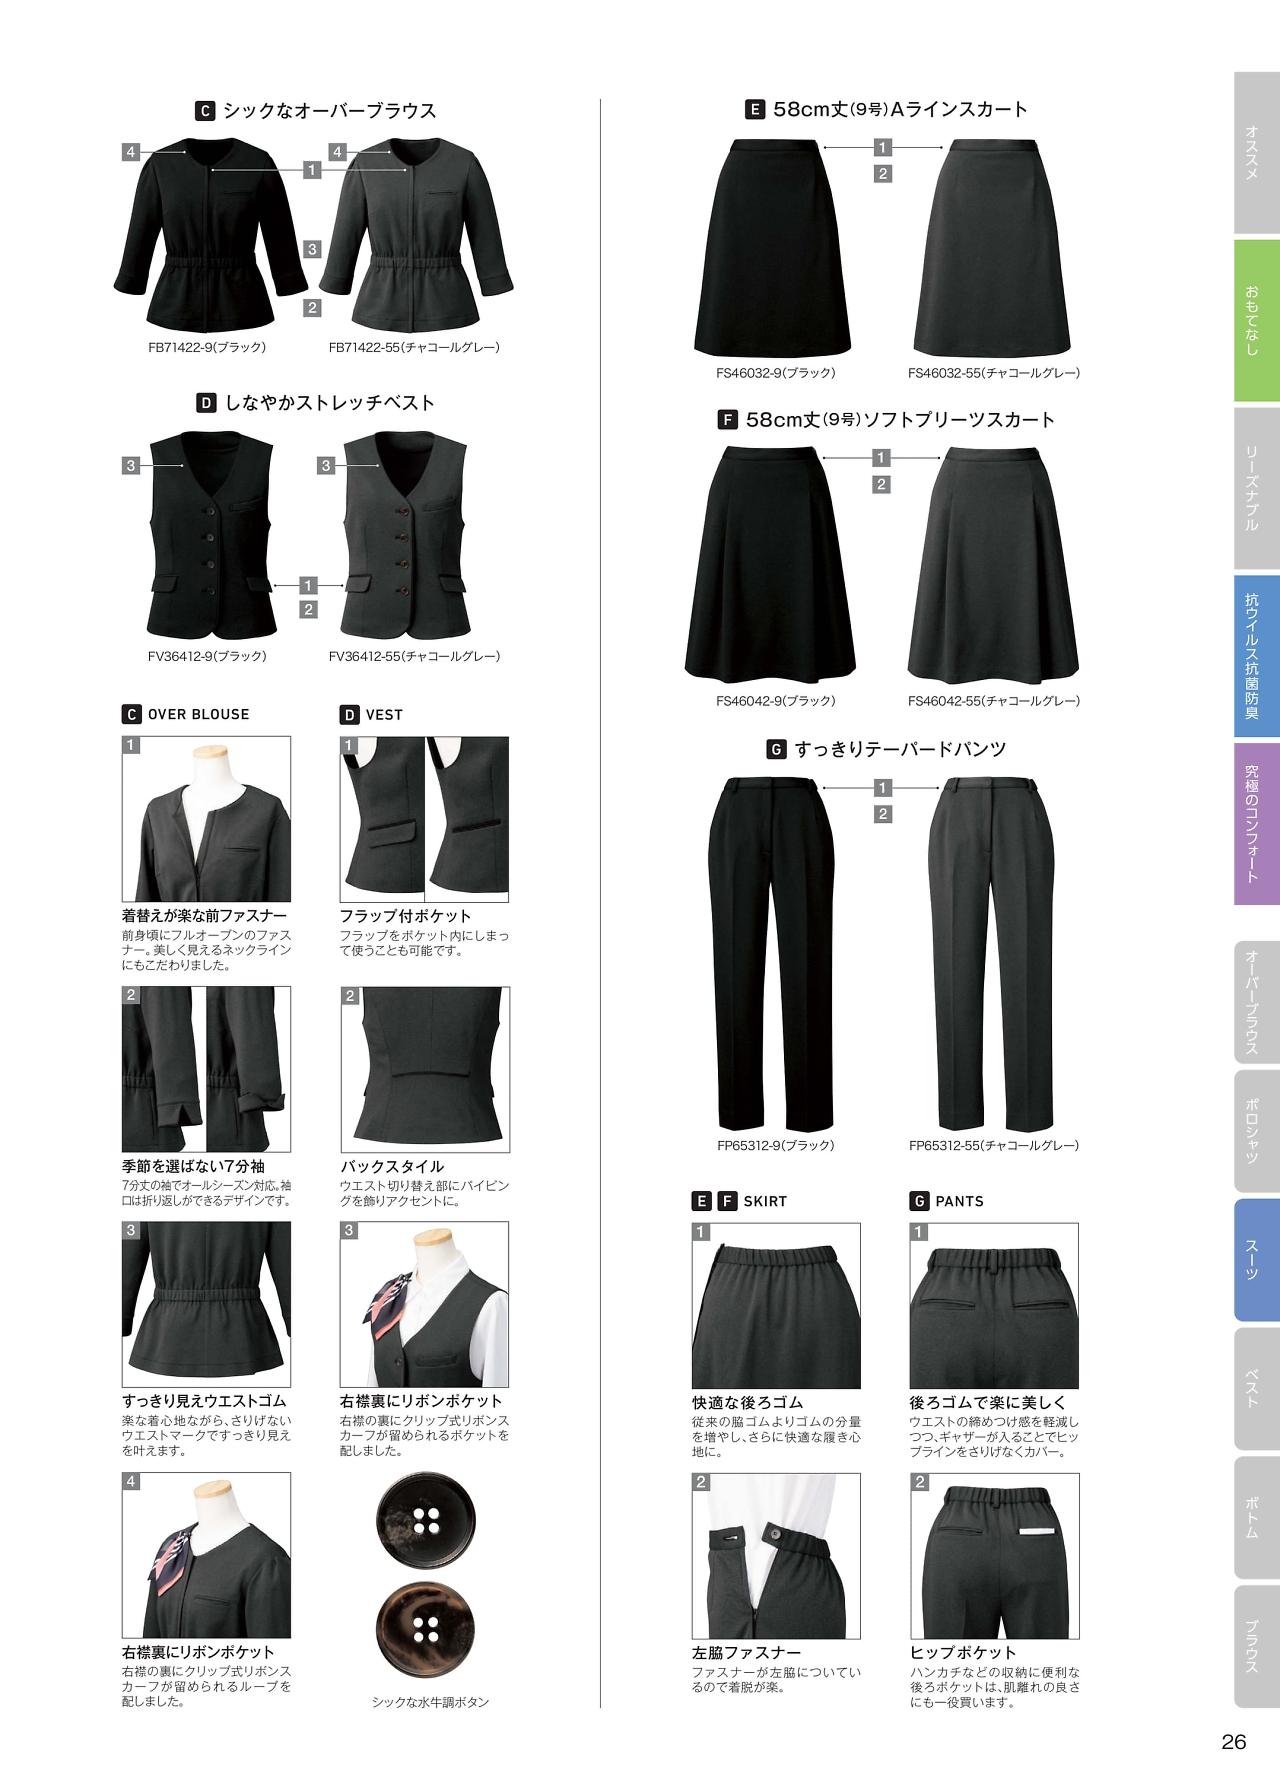The width and height of the screenshot is (1280, 1780).
Task: Click the charcoal gray vest FV36412-55 image
Action: point(405,535)
